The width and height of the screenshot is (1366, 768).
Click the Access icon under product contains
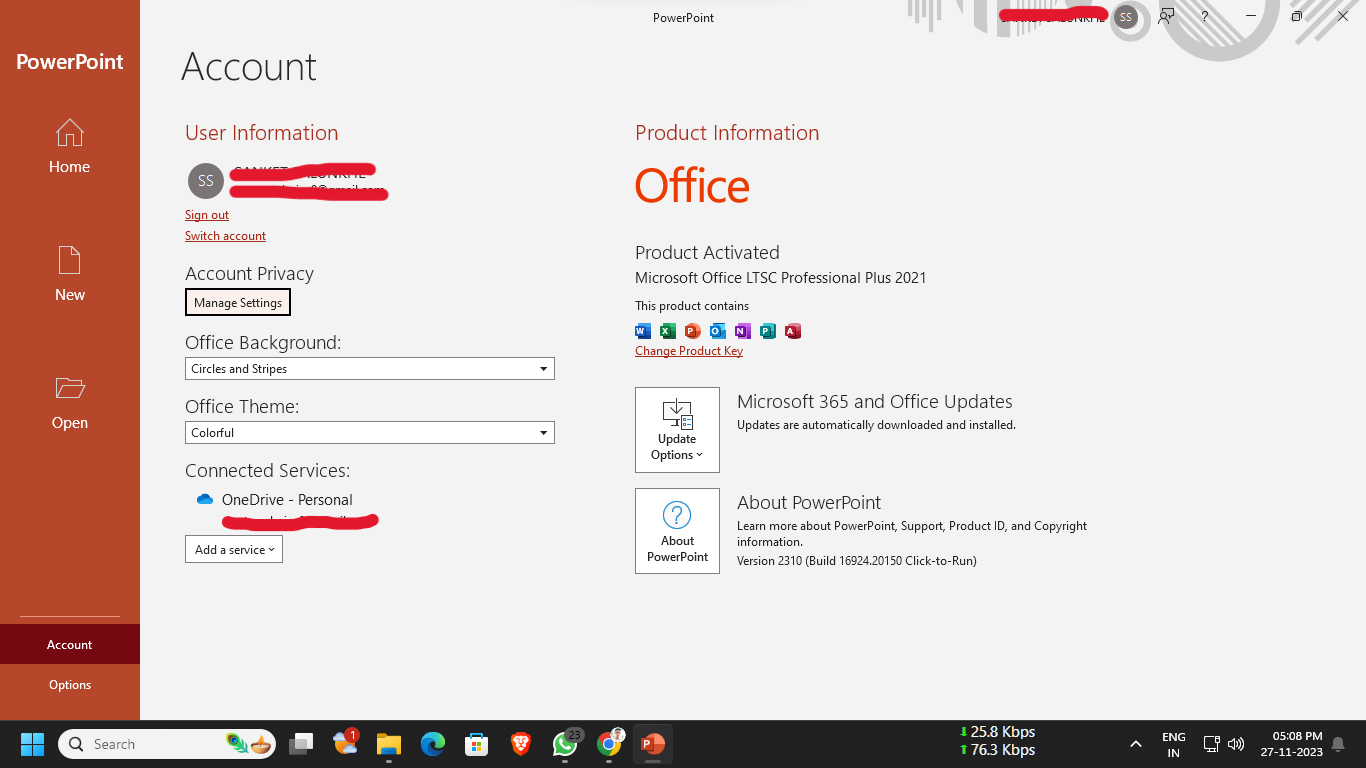[793, 331]
